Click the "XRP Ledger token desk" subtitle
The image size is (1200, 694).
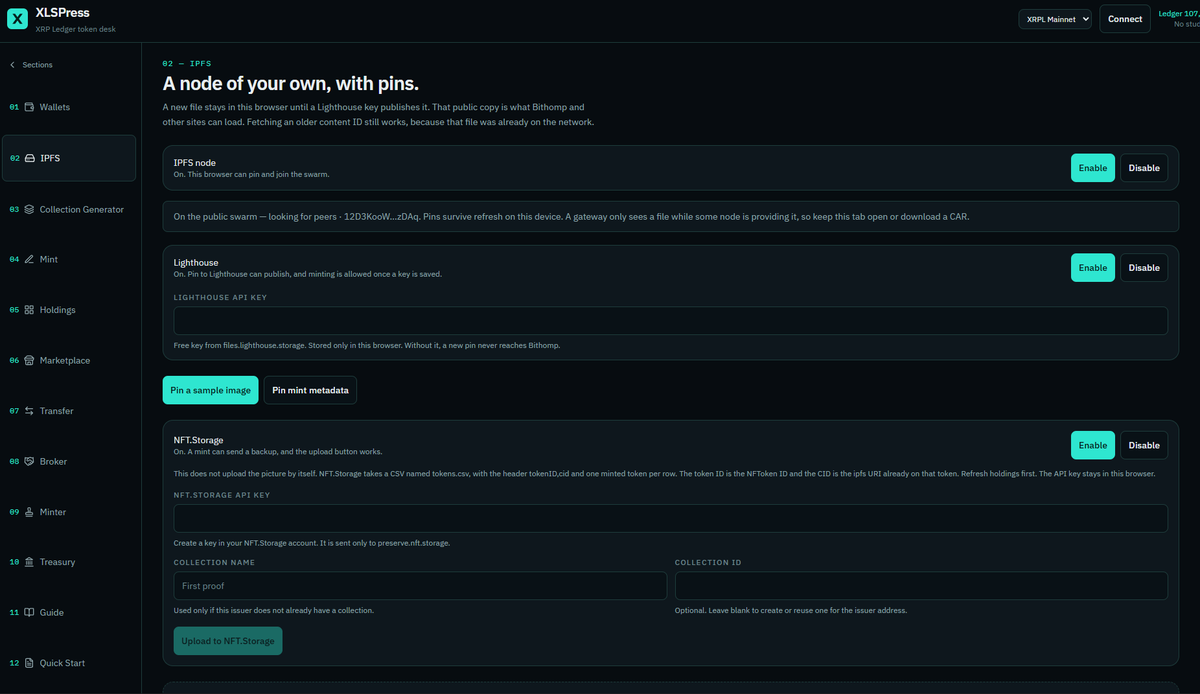76,29
